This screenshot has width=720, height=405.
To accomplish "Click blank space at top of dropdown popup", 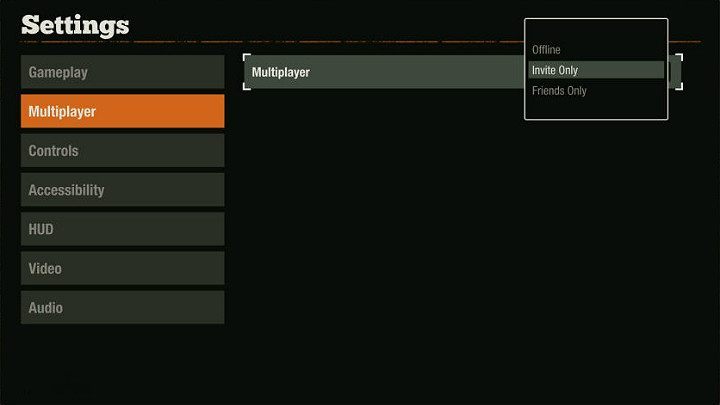I will 595,30.
